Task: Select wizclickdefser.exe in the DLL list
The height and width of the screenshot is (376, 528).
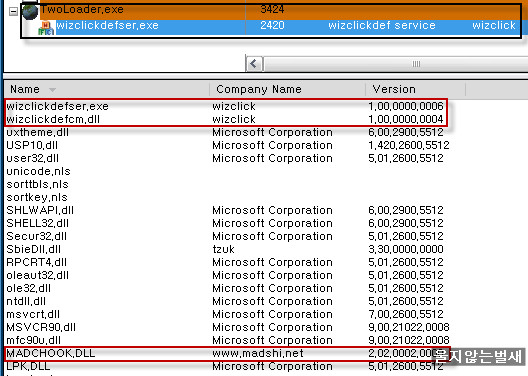Action: click(226, 106)
